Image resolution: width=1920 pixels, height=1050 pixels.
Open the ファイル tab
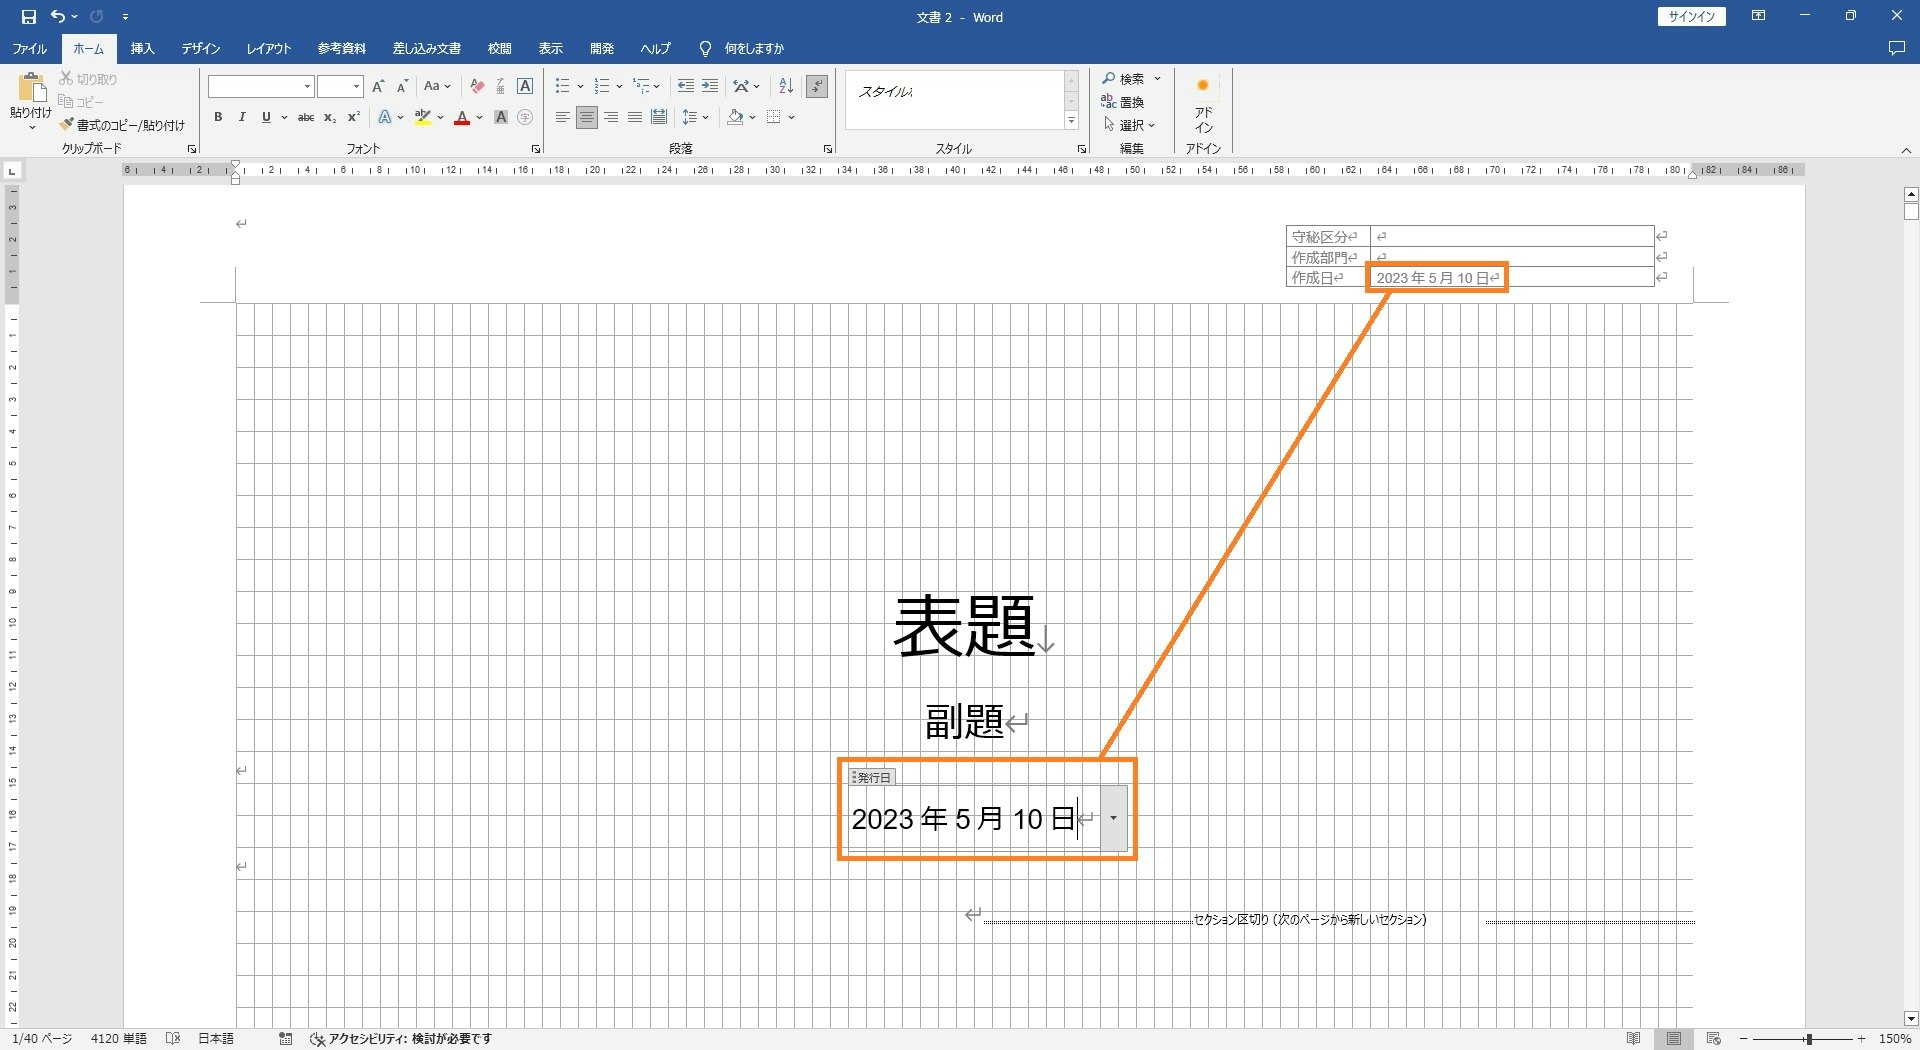click(30, 48)
